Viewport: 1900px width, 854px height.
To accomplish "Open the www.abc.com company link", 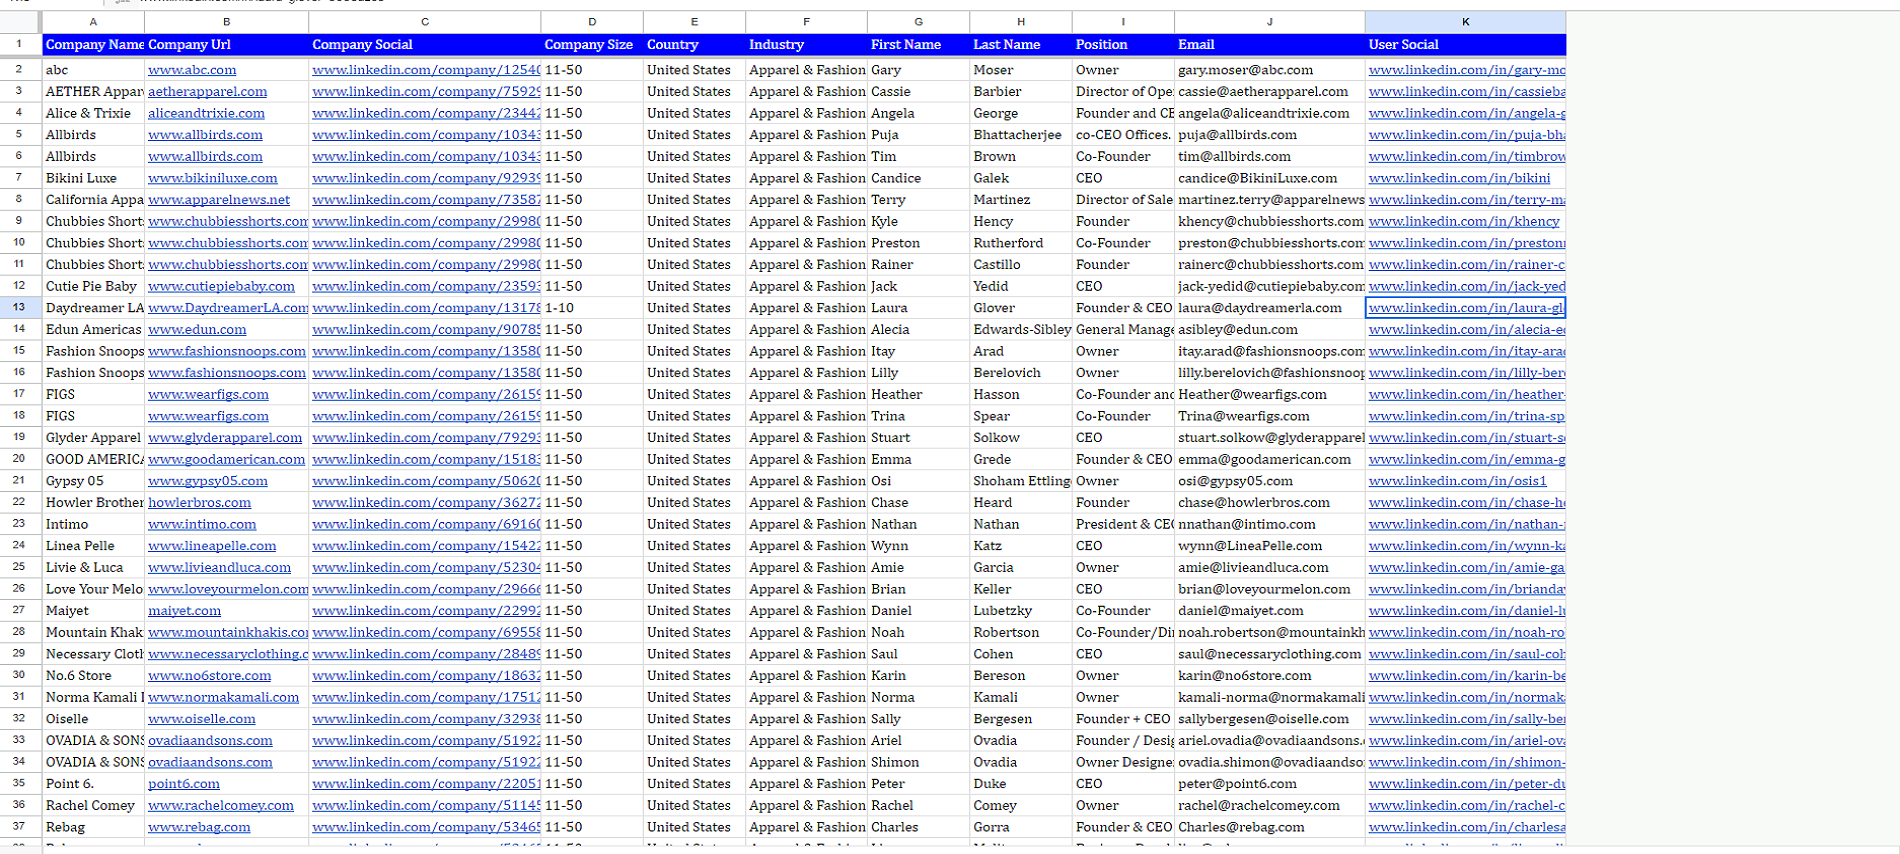I will tap(192, 70).
